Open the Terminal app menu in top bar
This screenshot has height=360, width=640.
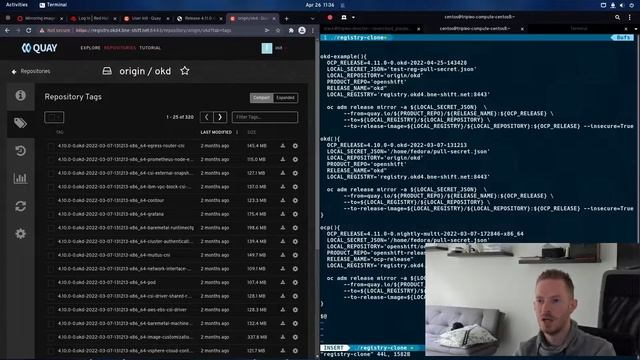[53, 5]
